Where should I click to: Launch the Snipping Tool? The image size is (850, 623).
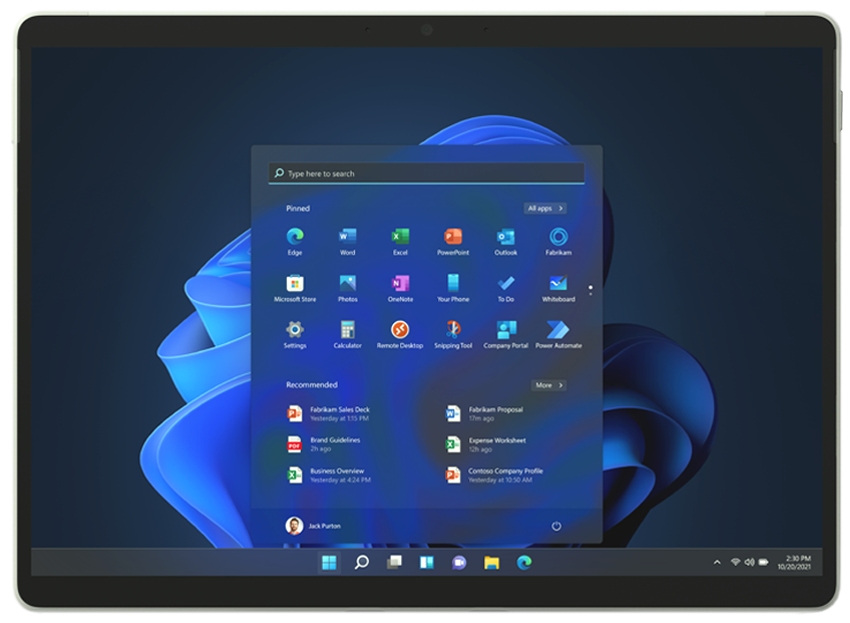click(x=453, y=335)
